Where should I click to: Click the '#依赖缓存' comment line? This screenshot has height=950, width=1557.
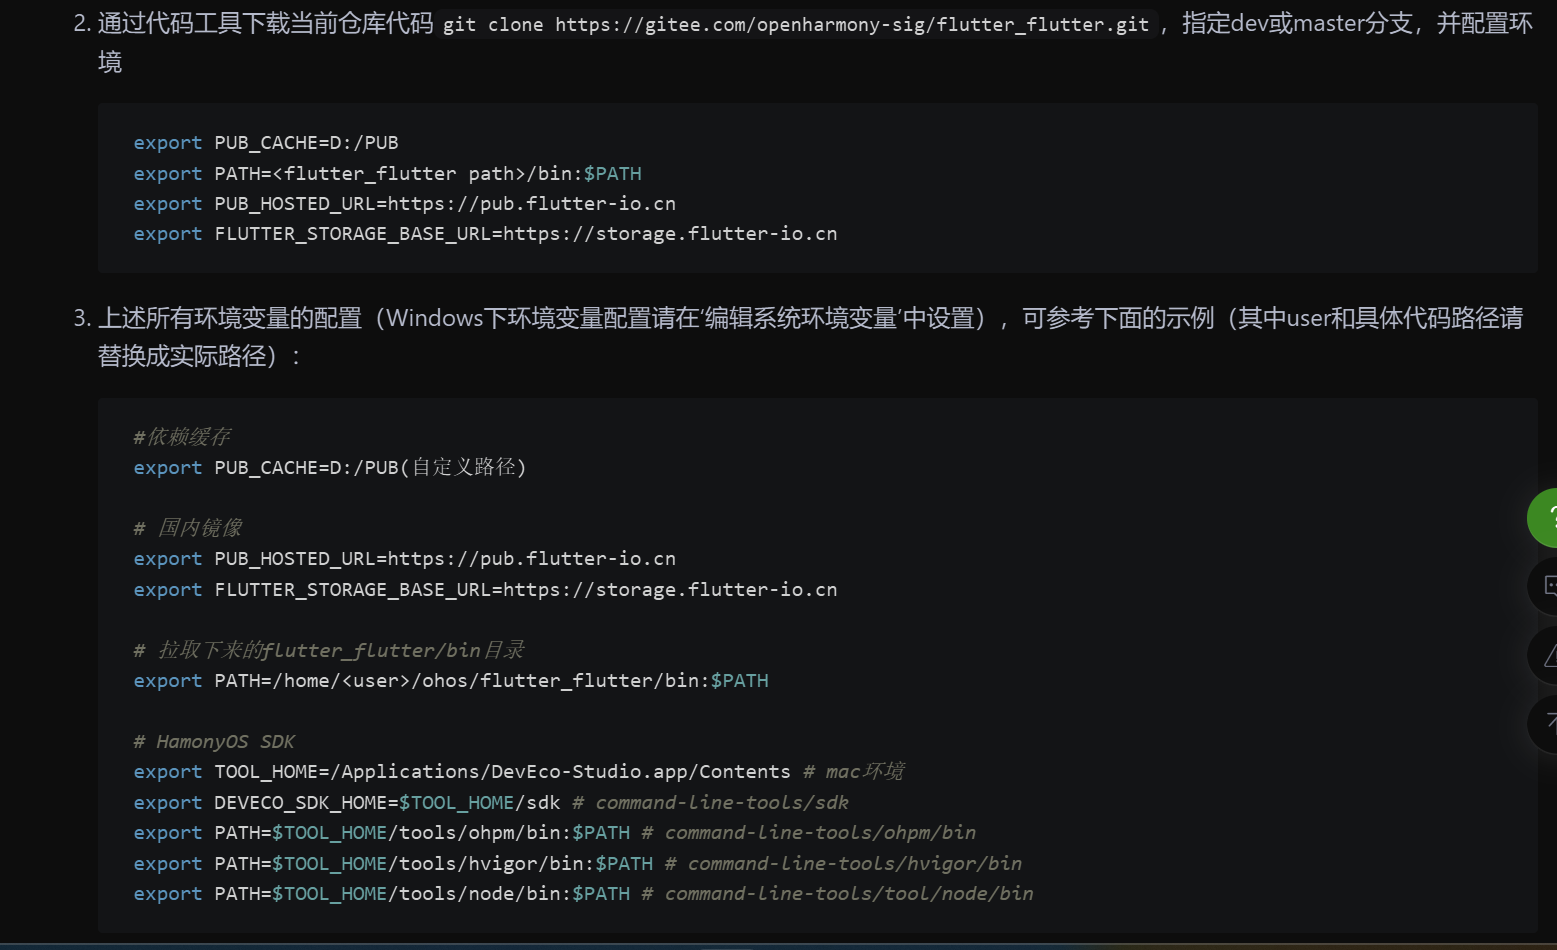point(182,436)
